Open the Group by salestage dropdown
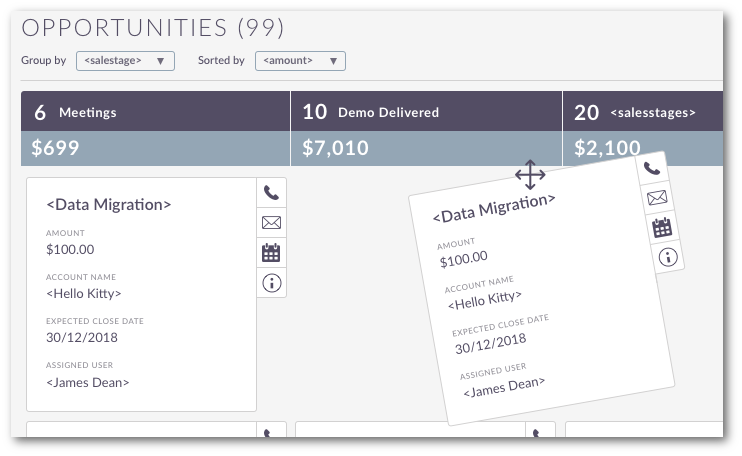Viewport: 742px width, 456px height. pyautogui.click(x=125, y=61)
